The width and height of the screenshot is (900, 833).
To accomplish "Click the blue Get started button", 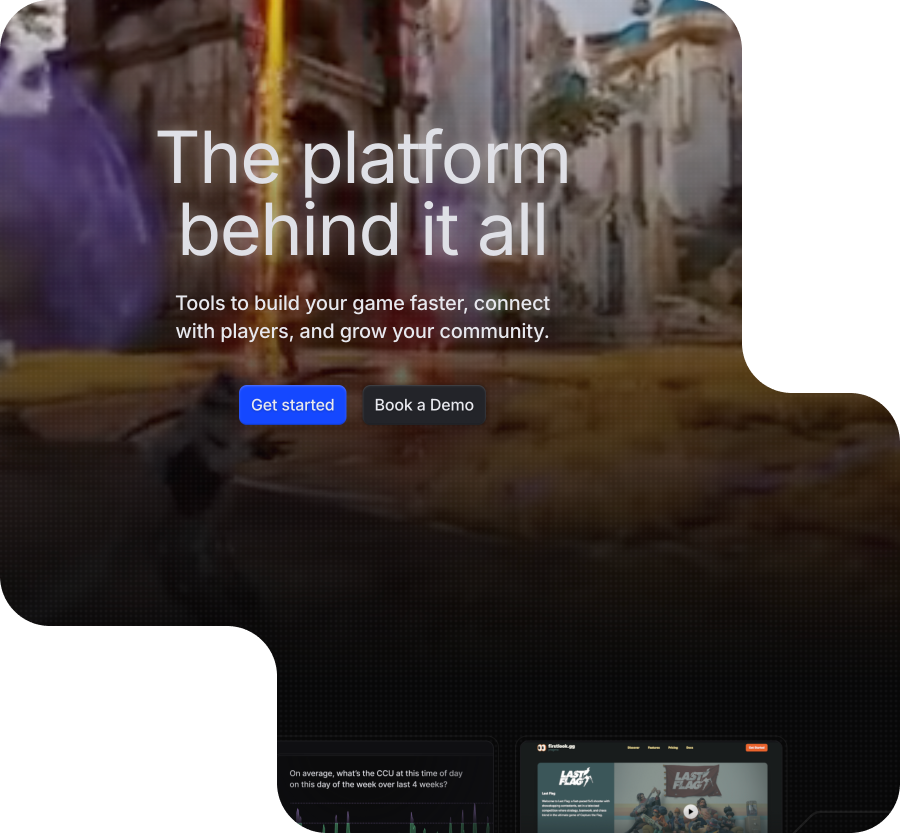I will (x=292, y=405).
